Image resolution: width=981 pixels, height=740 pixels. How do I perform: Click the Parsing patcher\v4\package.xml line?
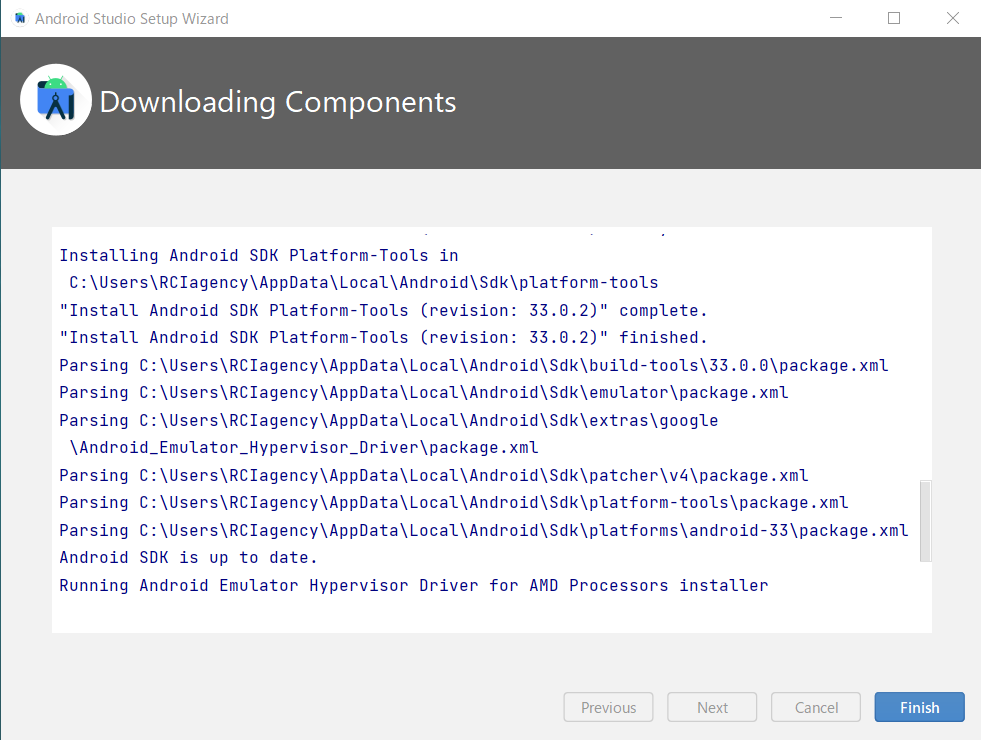pyautogui.click(x=434, y=475)
